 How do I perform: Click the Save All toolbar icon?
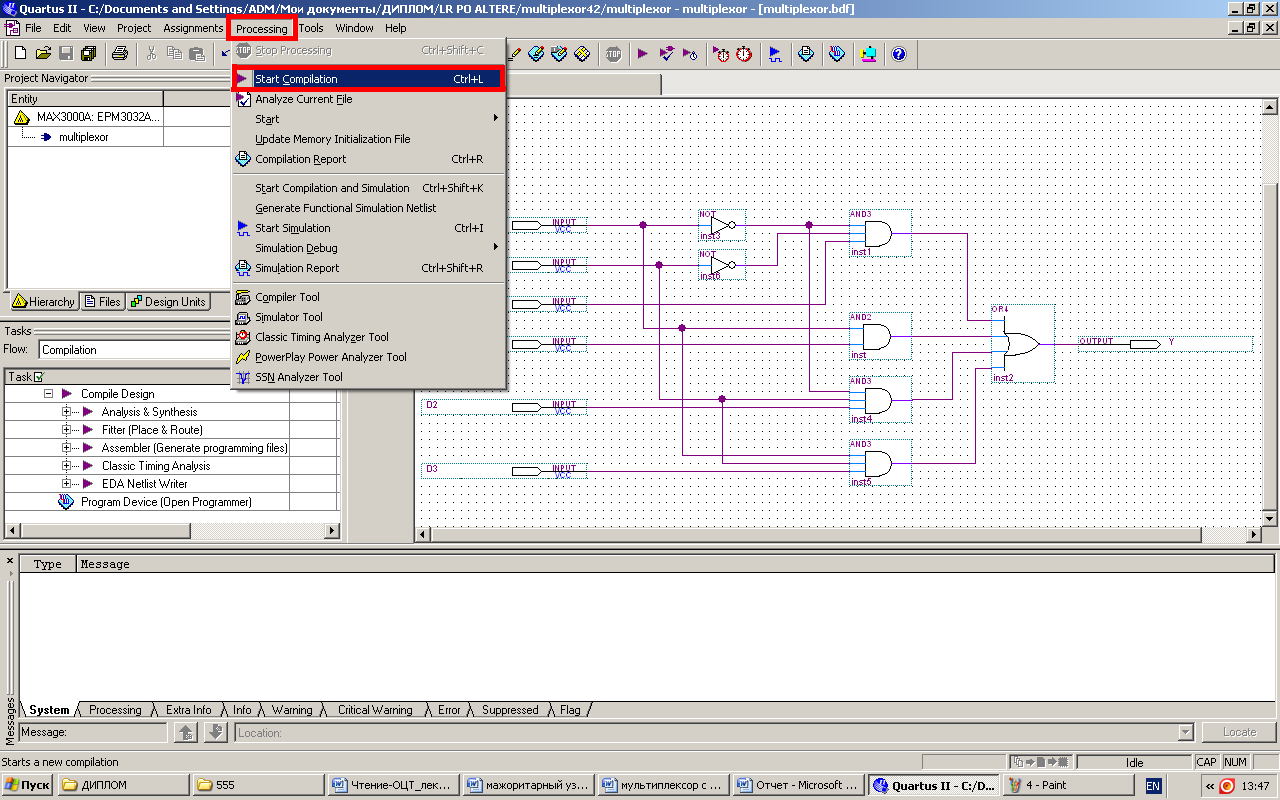point(89,54)
